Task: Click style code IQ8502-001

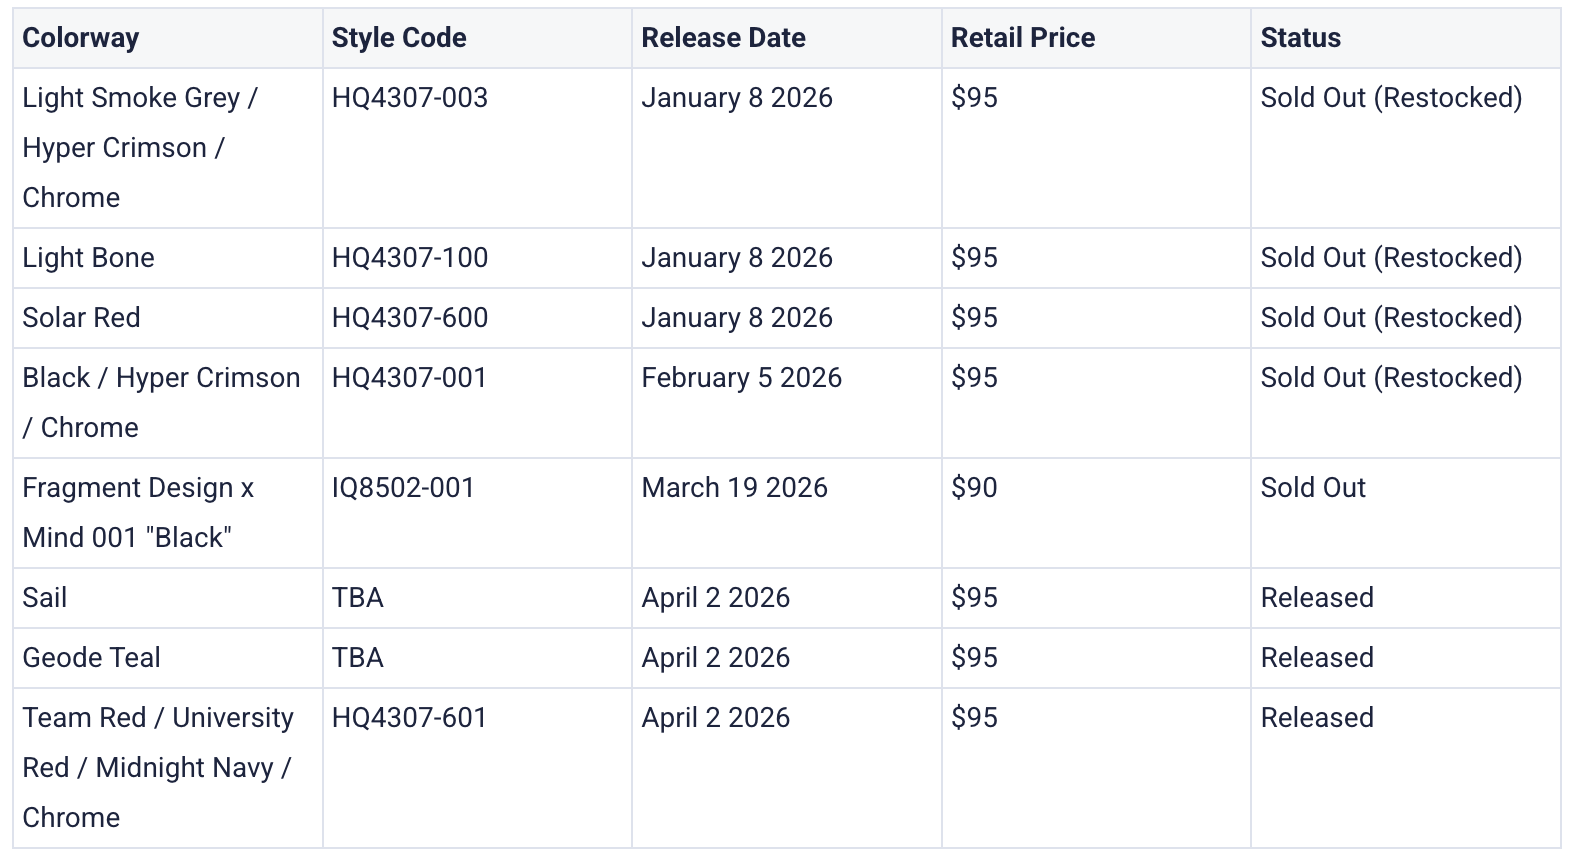Action: click(403, 488)
